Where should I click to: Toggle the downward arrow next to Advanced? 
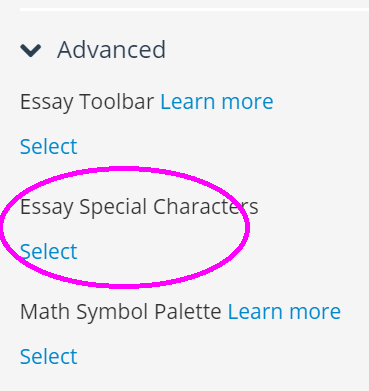[x=31, y=50]
